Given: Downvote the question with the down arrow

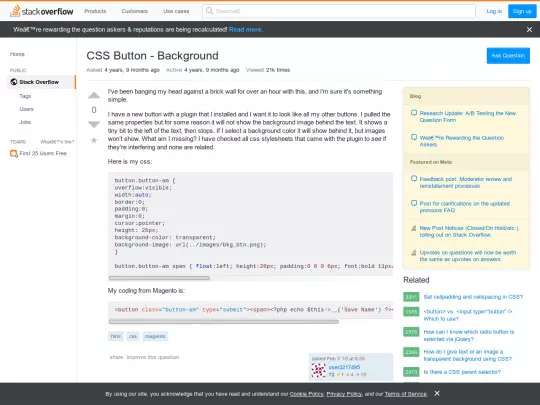Looking at the screenshot, I should (94, 124).
